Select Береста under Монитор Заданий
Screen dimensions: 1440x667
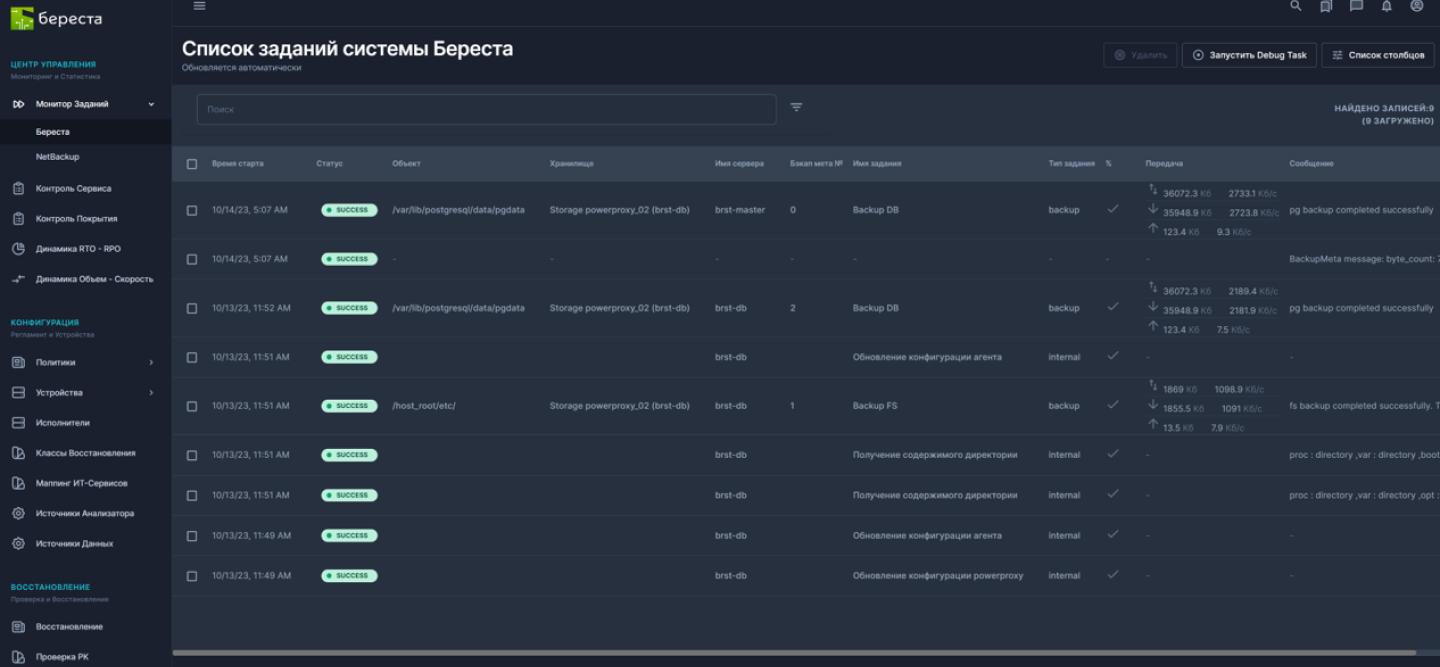point(52,132)
